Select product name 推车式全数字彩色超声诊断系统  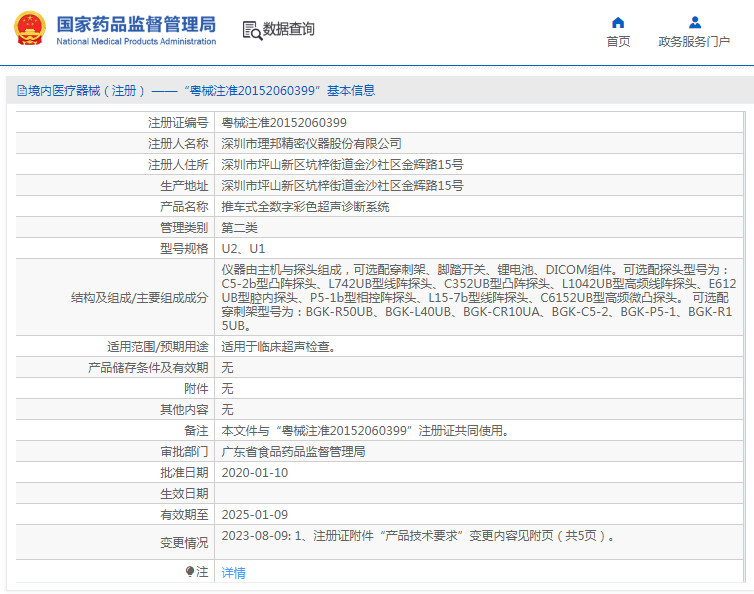click(305, 207)
